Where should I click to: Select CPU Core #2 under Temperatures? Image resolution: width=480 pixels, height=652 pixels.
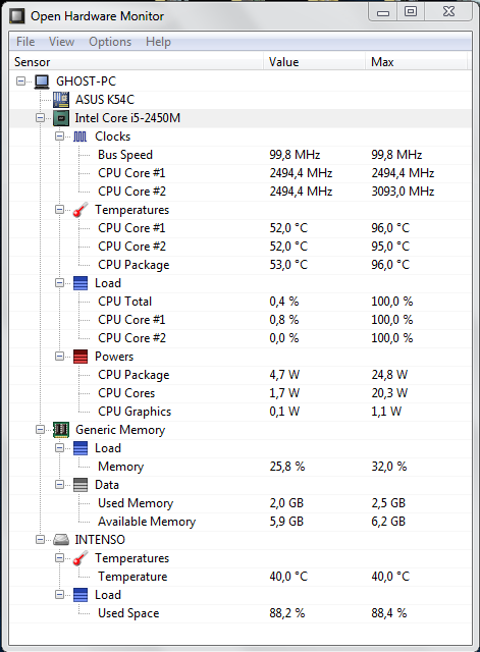pyautogui.click(x=240, y=246)
